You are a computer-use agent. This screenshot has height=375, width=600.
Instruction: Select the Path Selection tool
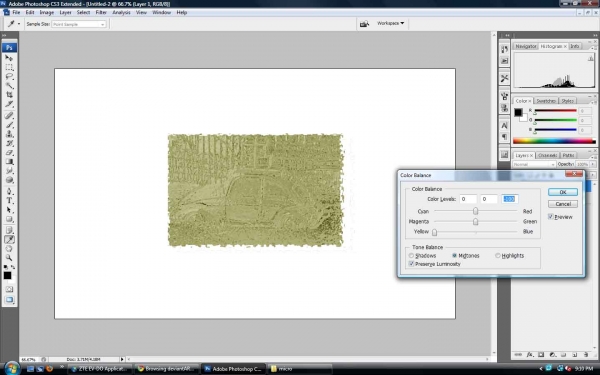9,210
